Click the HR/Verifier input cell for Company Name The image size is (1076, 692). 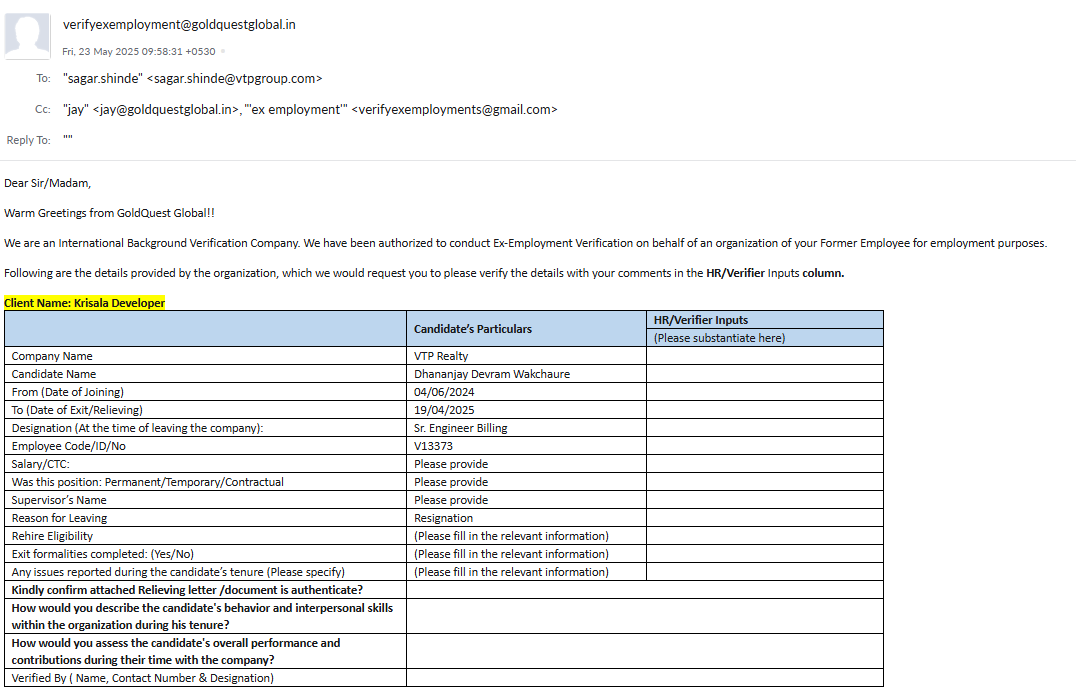(x=764, y=356)
